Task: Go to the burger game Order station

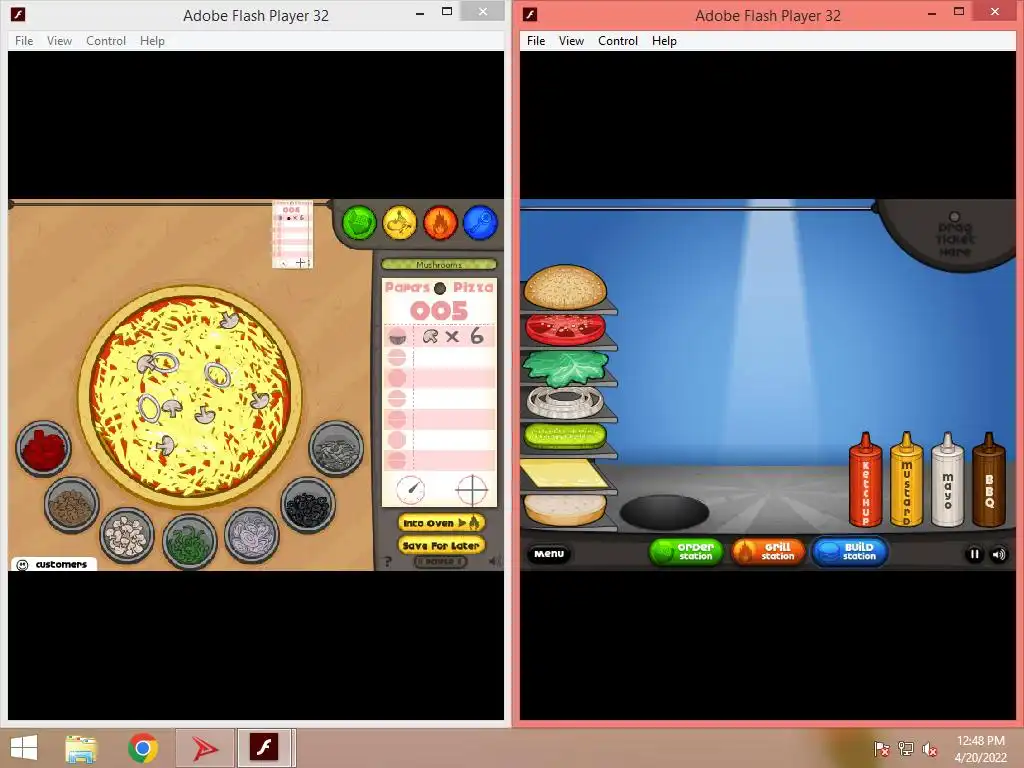Action: pos(686,552)
